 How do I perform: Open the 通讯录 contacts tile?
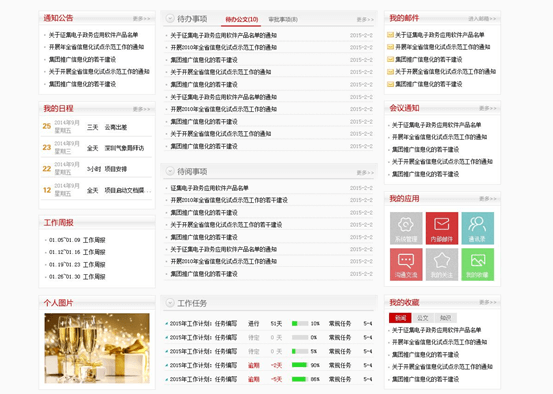click(478, 228)
